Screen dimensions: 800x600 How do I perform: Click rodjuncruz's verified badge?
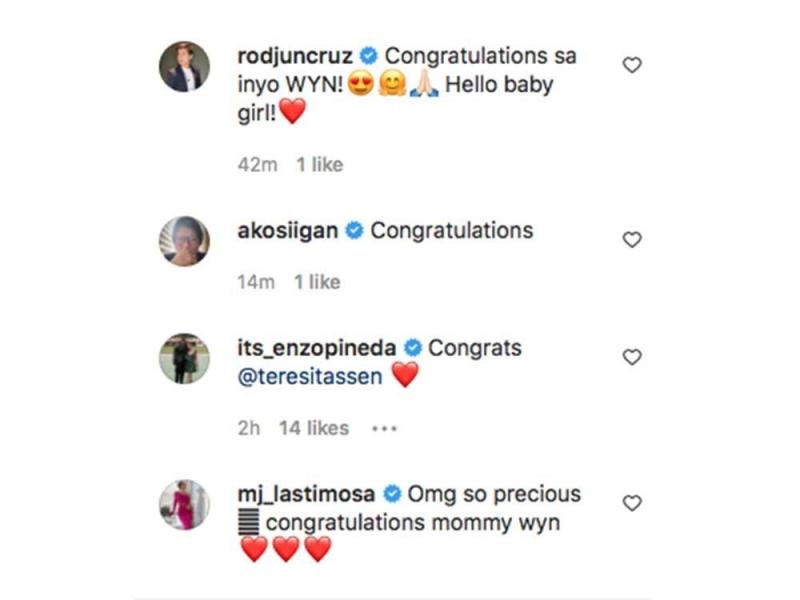pyautogui.click(x=368, y=56)
